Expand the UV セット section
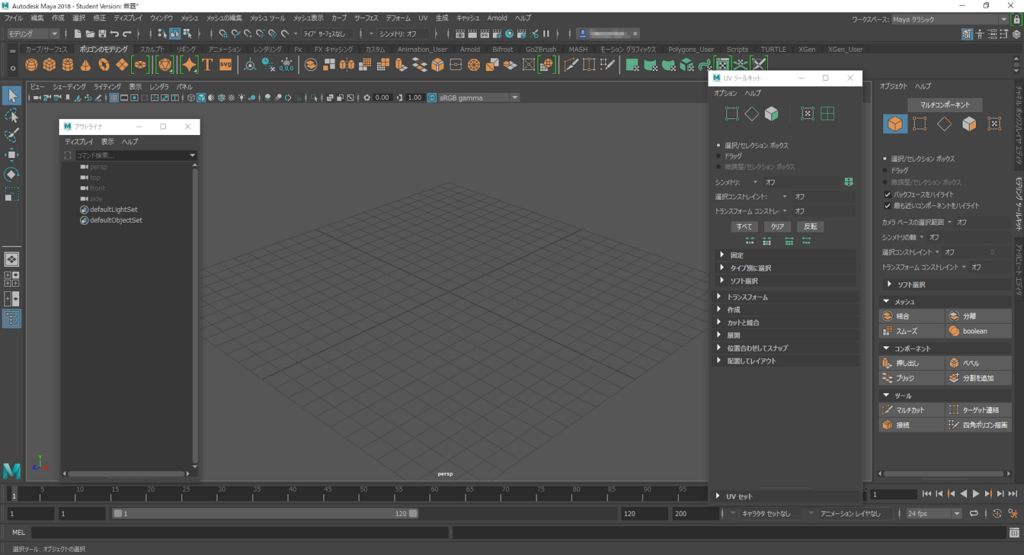The width and height of the screenshot is (1024, 555). (x=786, y=496)
